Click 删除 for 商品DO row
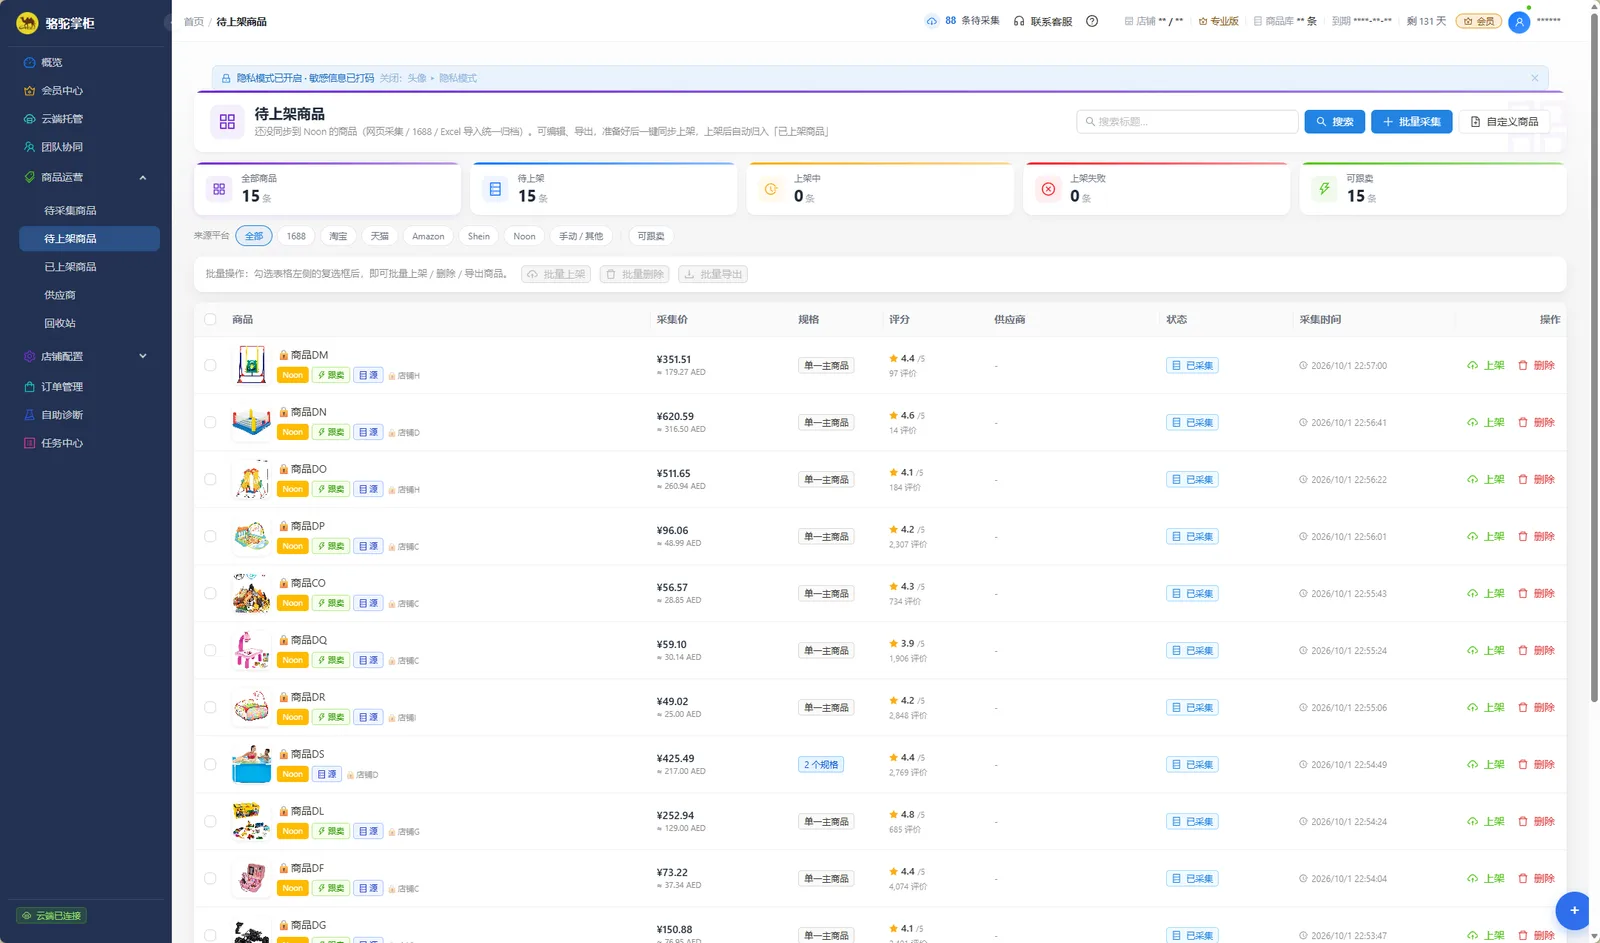Viewport: 1600px width, 943px height. 1536,480
